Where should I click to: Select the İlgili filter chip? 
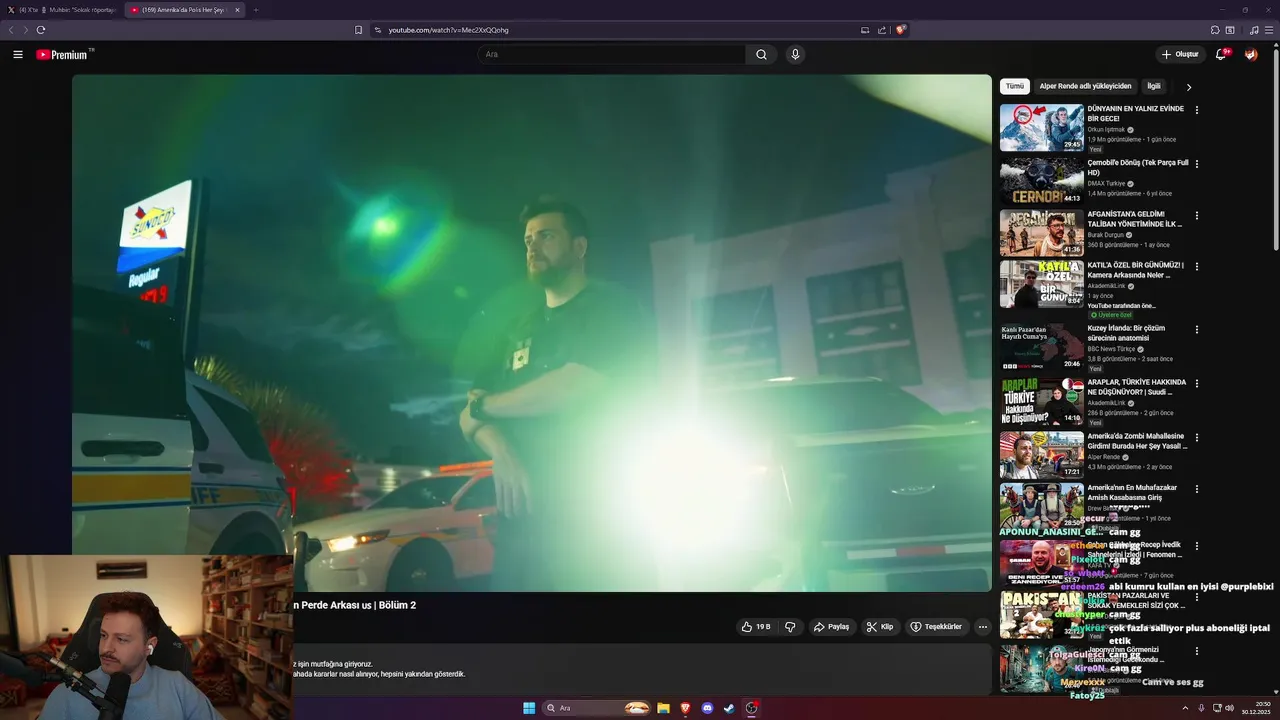pos(1154,87)
